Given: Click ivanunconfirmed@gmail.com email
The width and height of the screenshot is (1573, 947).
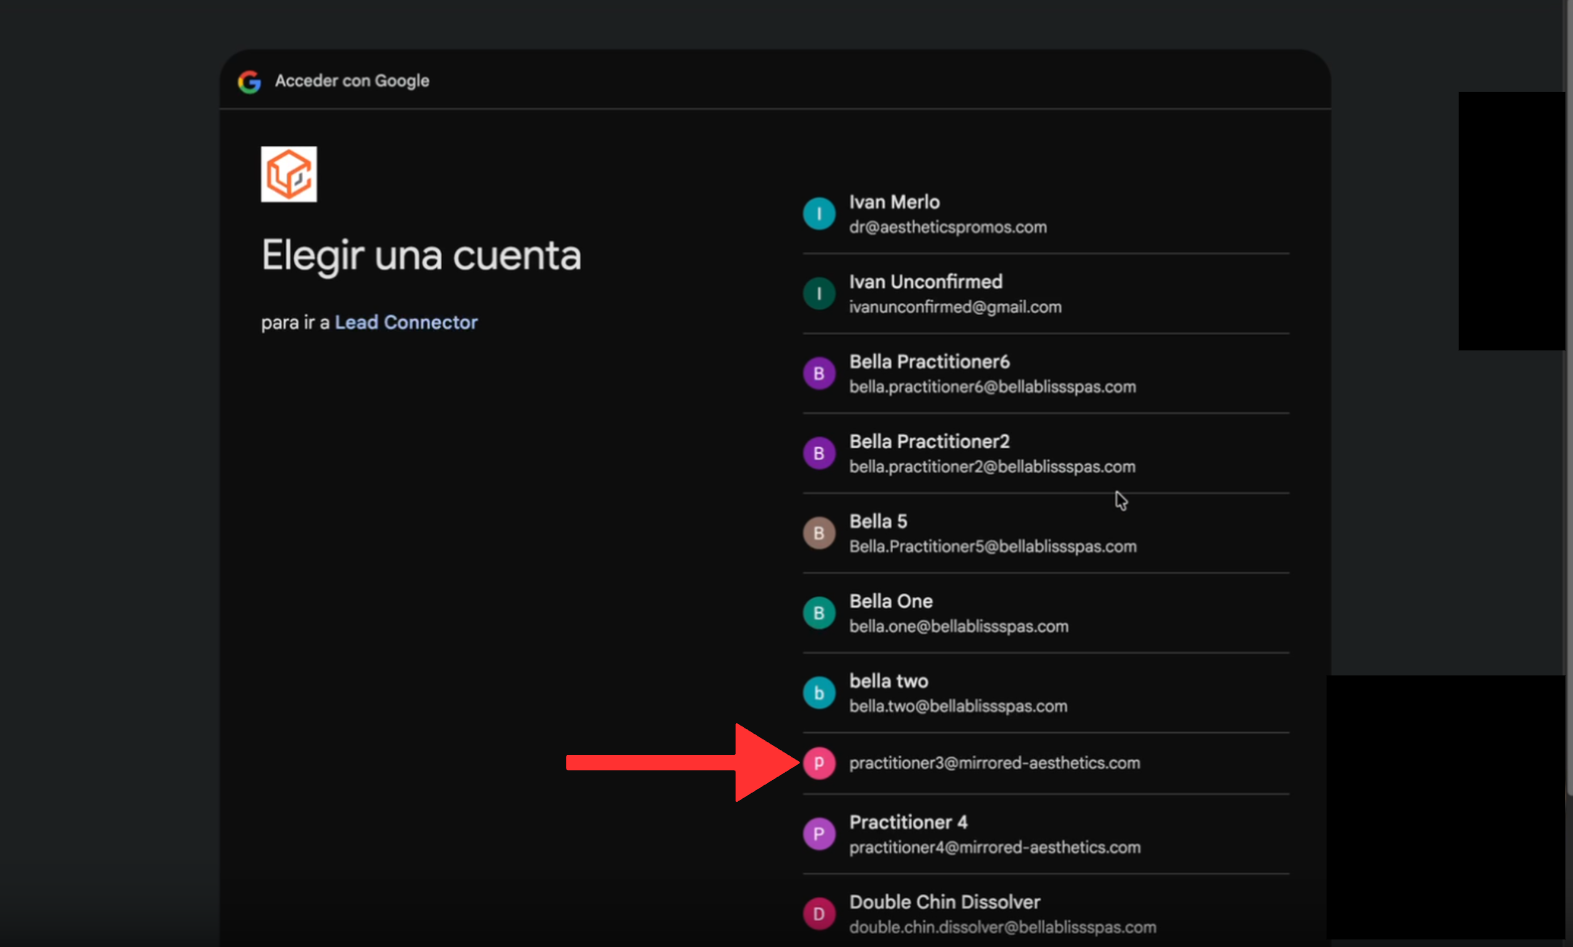Looking at the screenshot, I should click(955, 307).
